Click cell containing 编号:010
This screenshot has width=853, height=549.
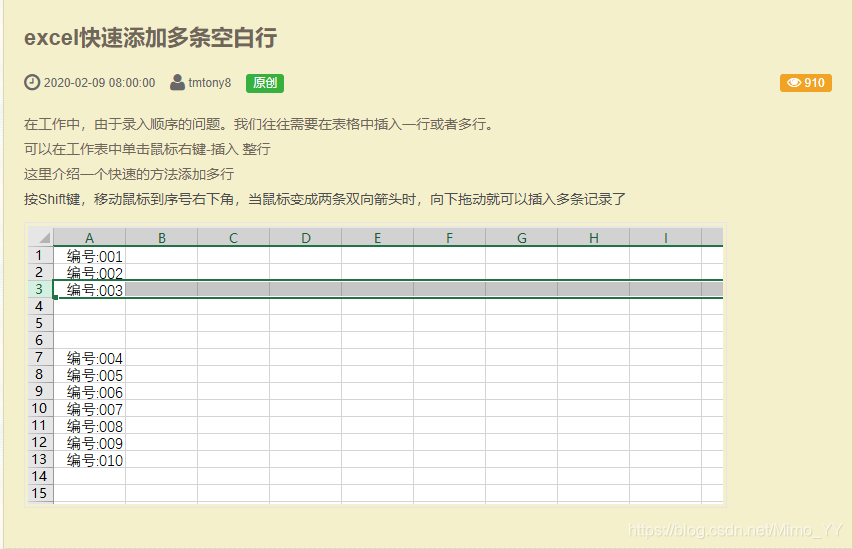tap(90, 460)
